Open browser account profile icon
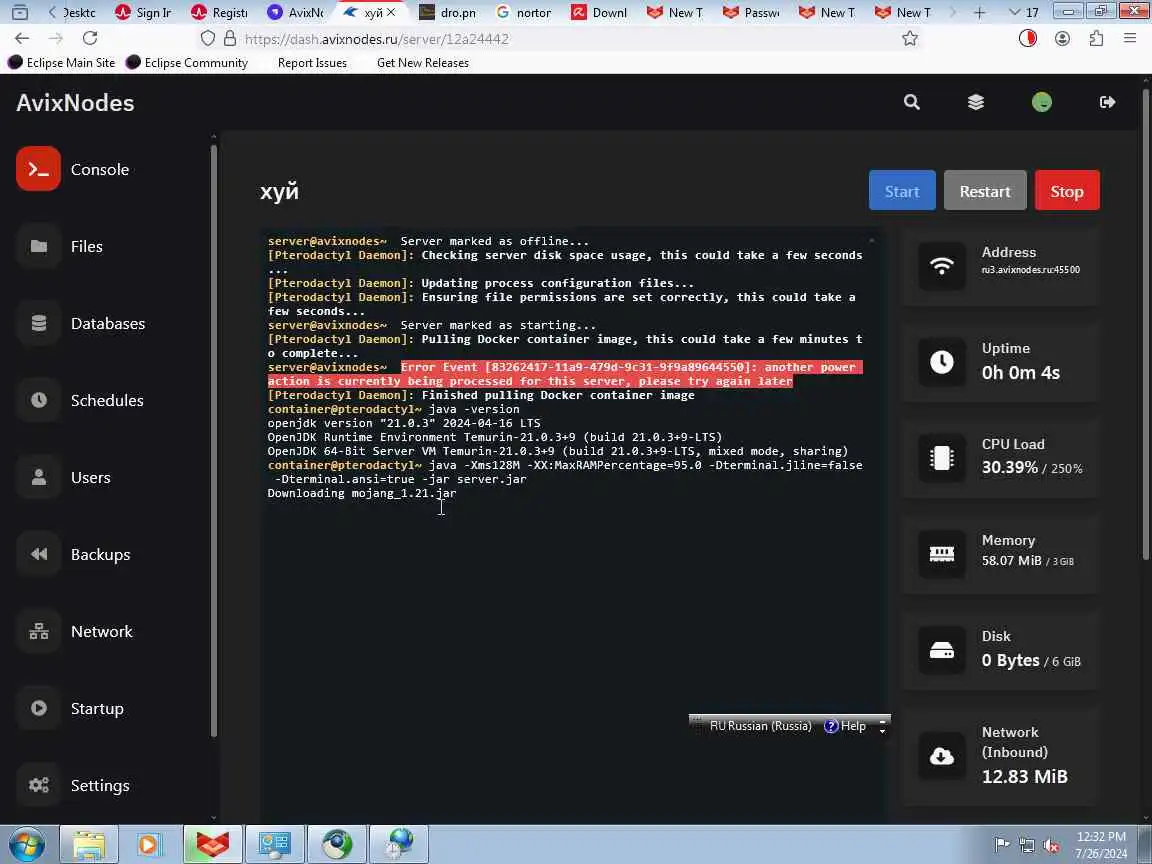This screenshot has height=864, width=1152. [x=1062, y=38]
